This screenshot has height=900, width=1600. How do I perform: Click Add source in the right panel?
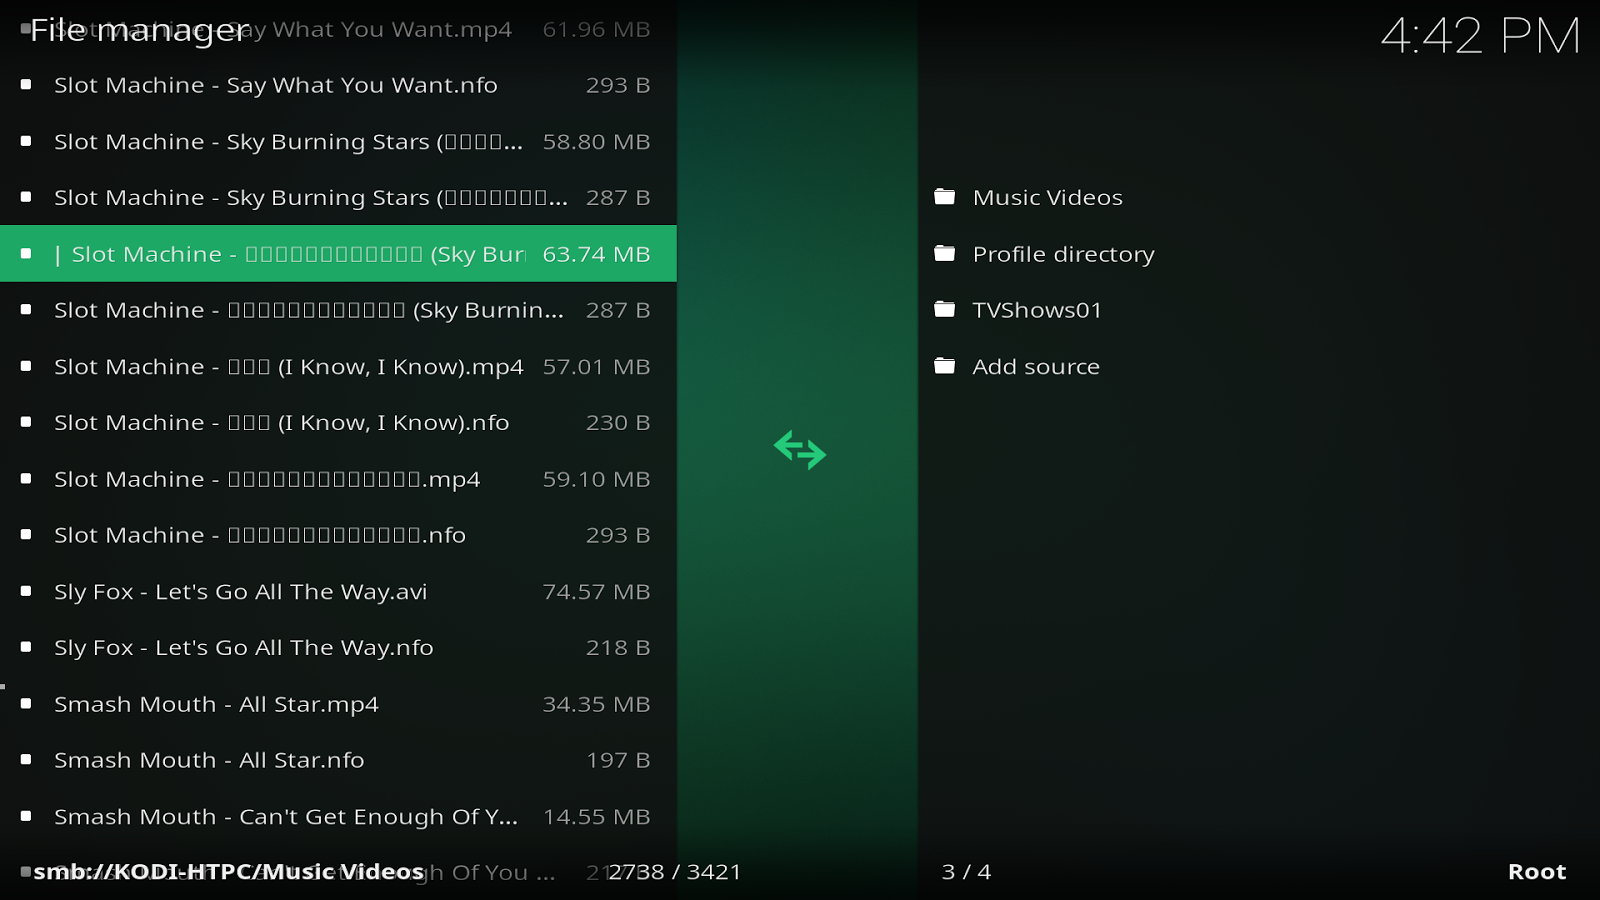point(1035,366)
